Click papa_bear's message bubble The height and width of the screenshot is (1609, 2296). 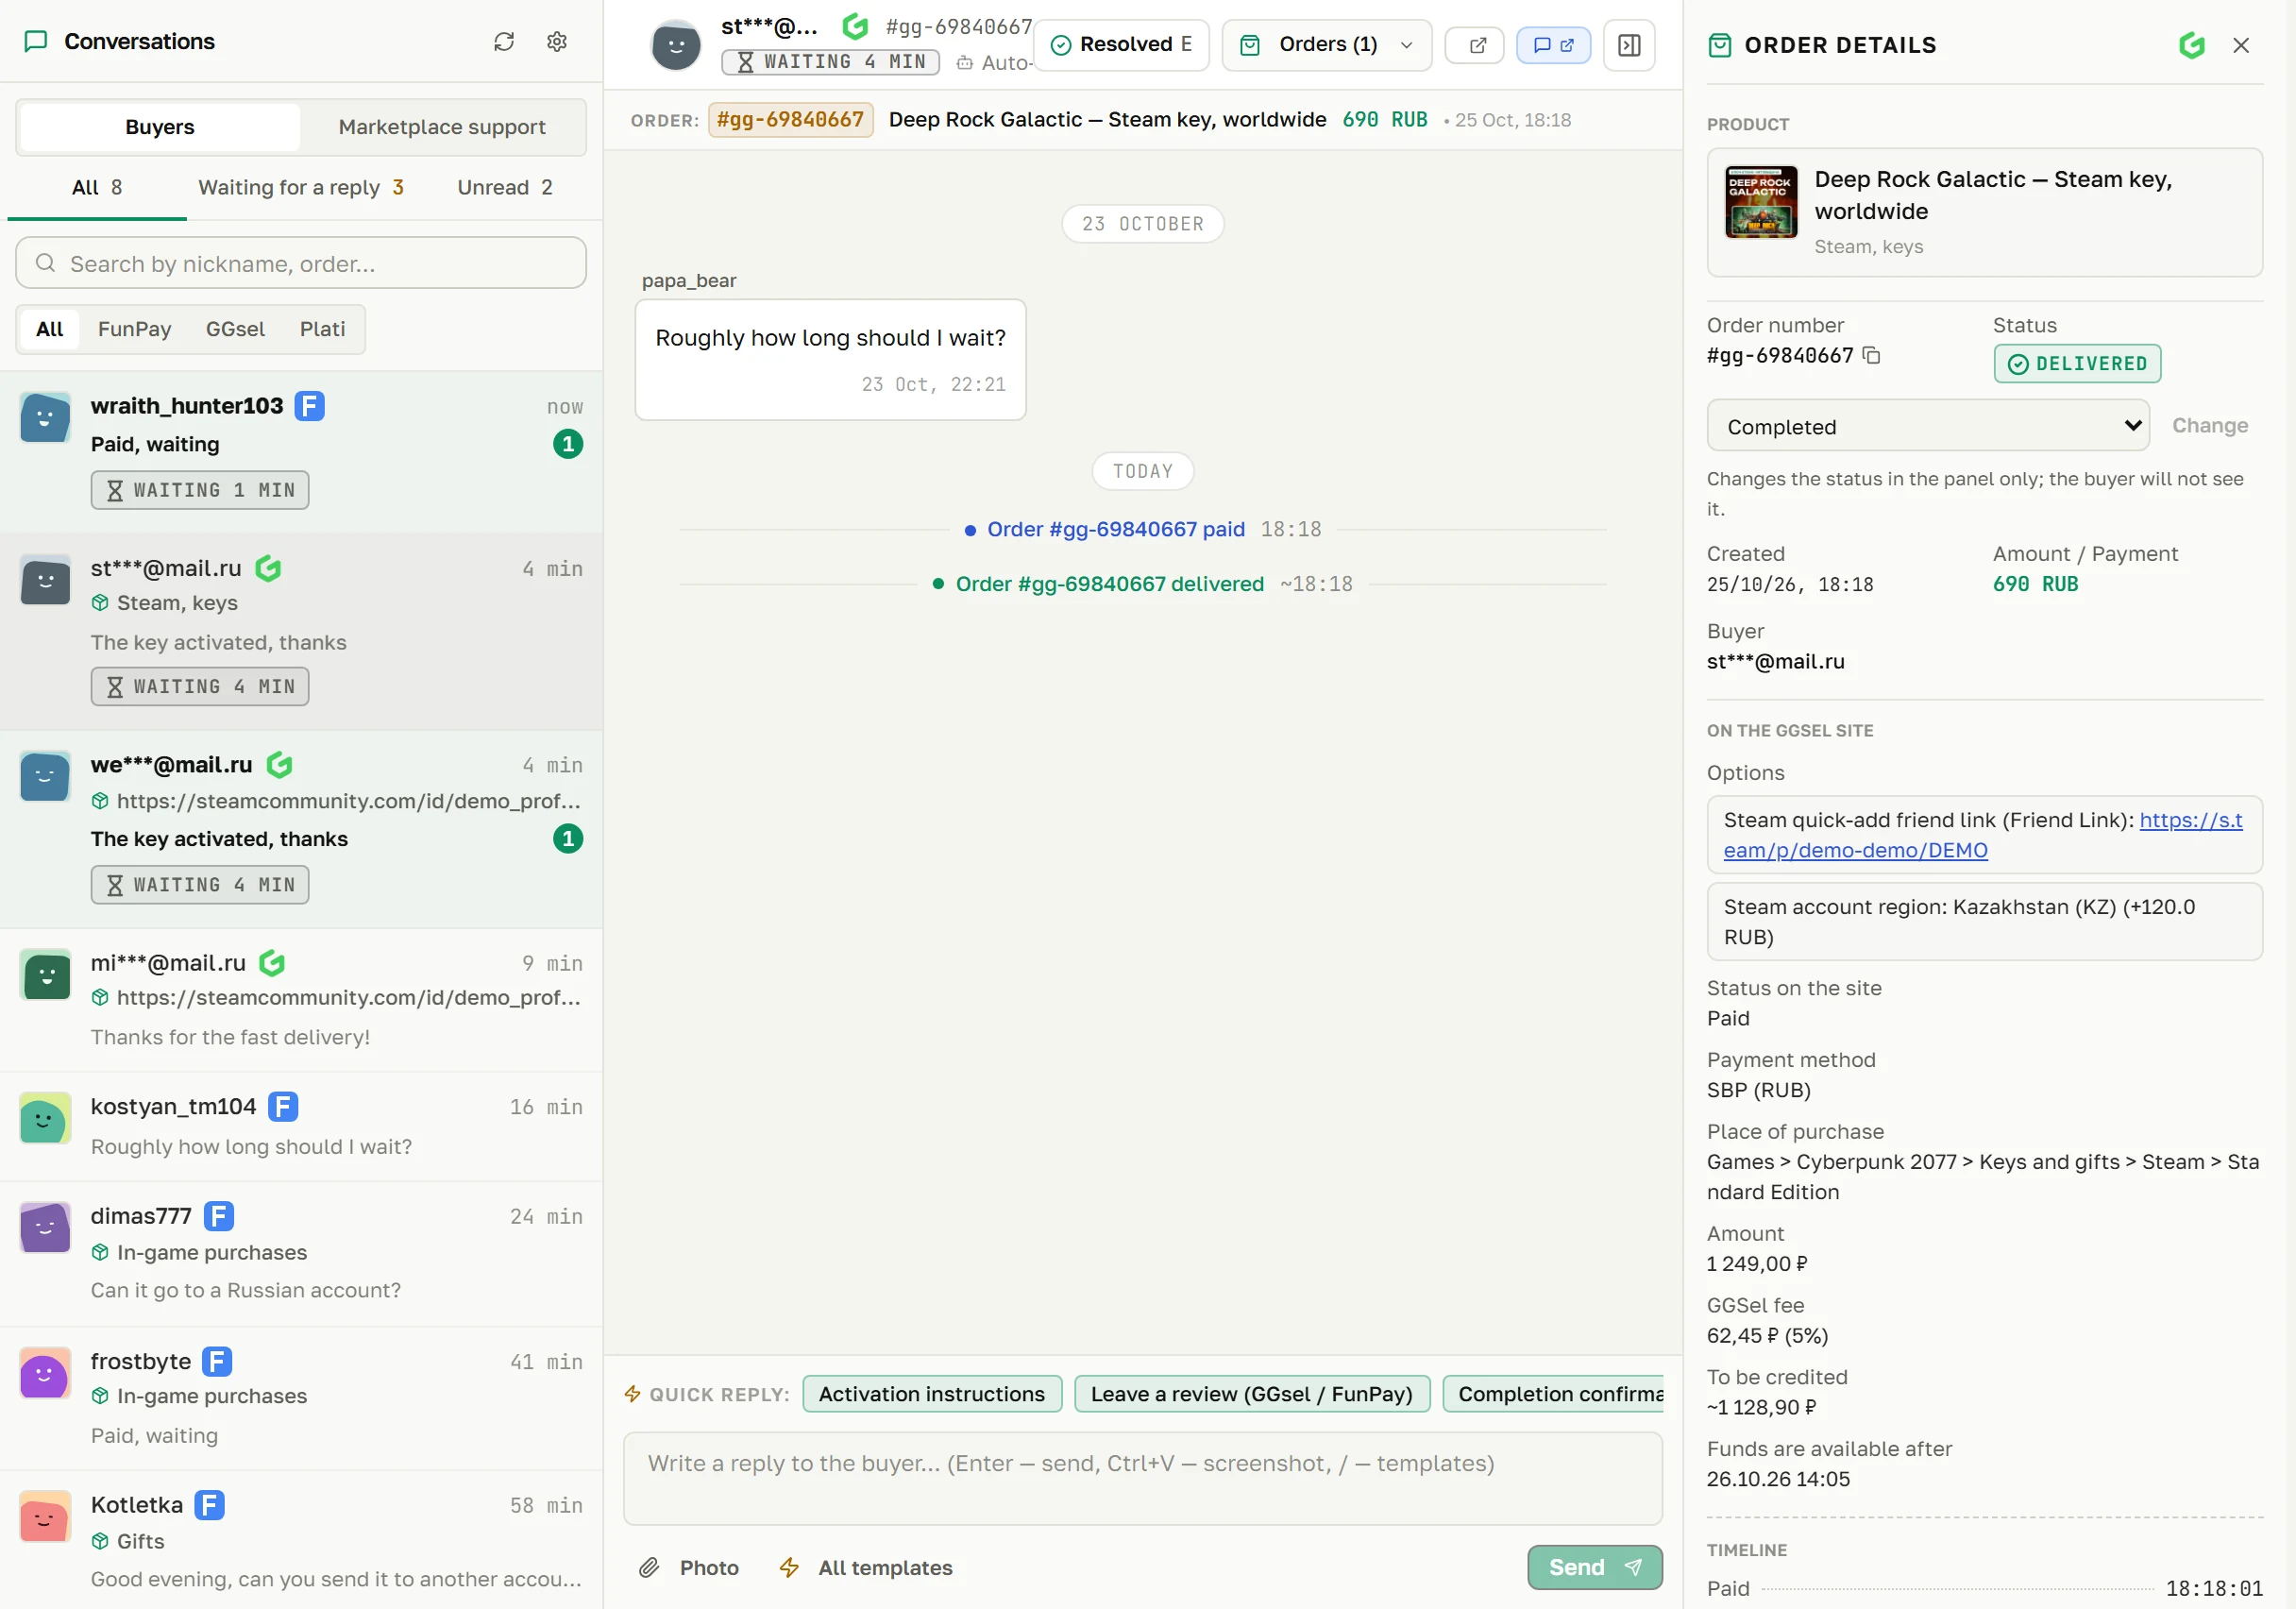pyautogui.click(x=830, y=359)
